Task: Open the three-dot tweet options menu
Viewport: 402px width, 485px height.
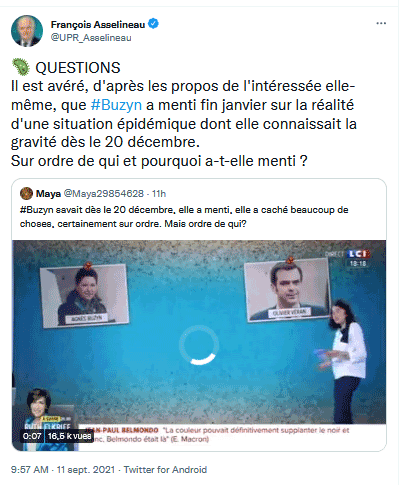Action: [x=381, y=24]
